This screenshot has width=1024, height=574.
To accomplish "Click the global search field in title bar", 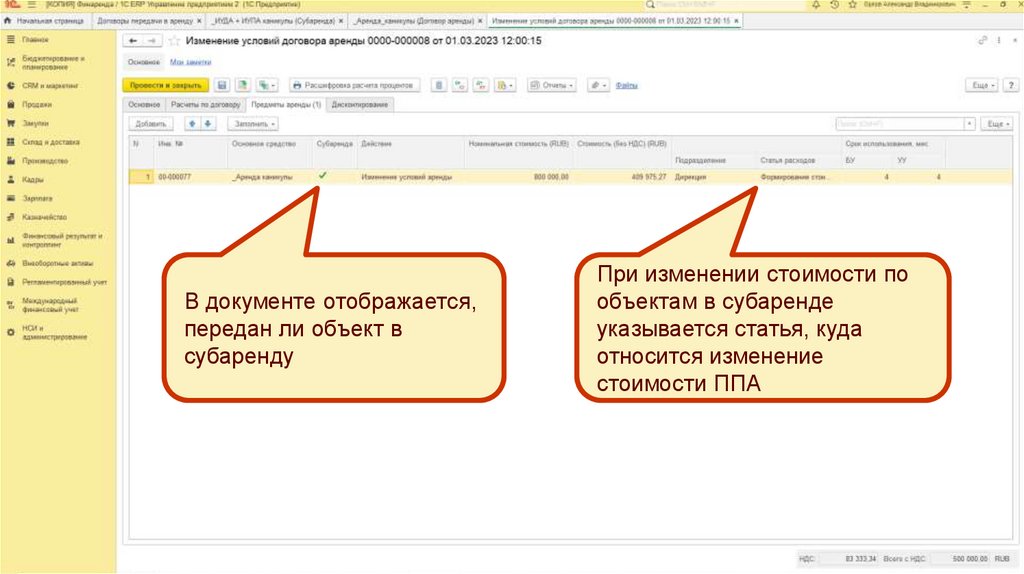I will (x=725, y=5).
